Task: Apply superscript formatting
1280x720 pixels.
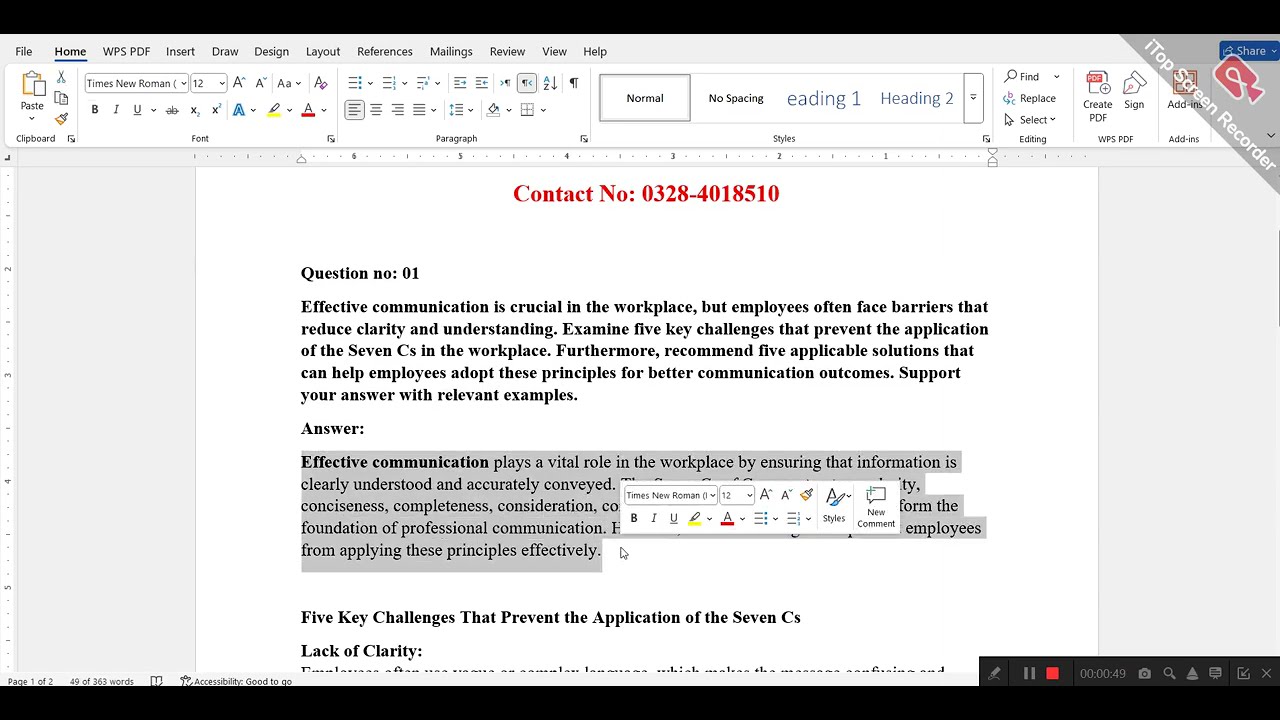Action: click(215, 110)
